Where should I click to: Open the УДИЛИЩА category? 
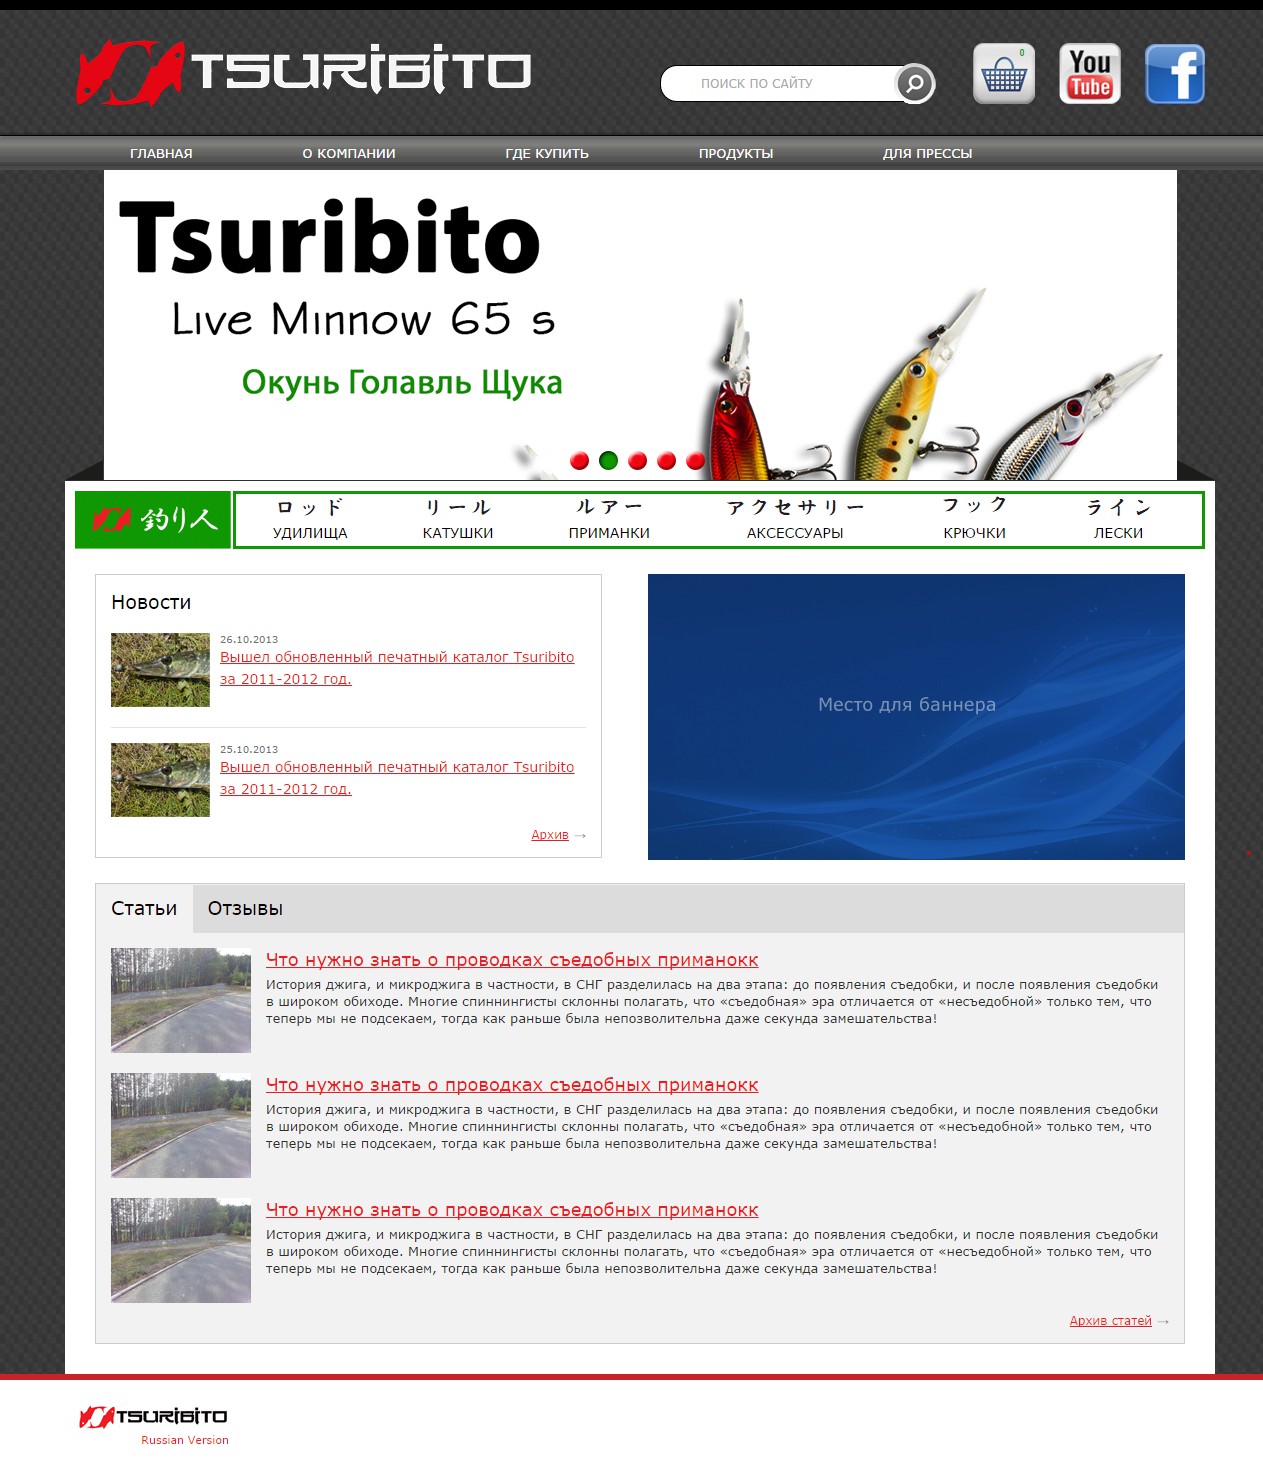310,520
